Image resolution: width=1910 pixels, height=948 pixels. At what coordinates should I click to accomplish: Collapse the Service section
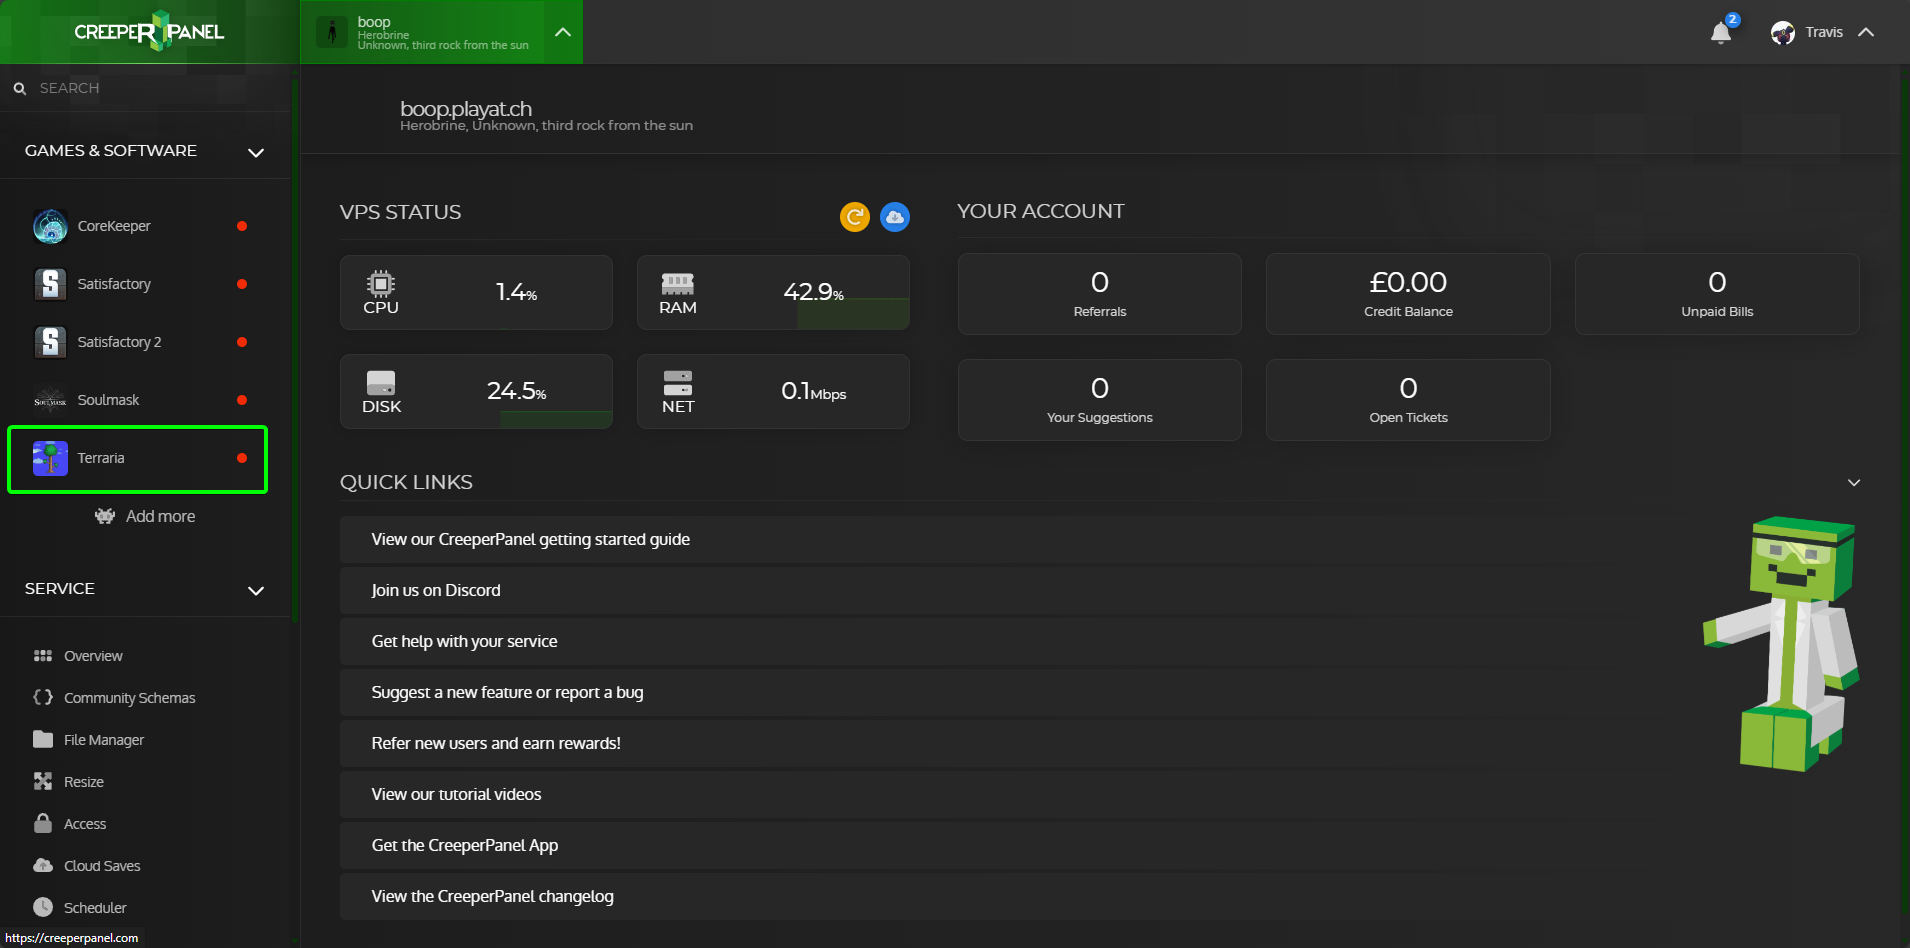tap(256, 590)
